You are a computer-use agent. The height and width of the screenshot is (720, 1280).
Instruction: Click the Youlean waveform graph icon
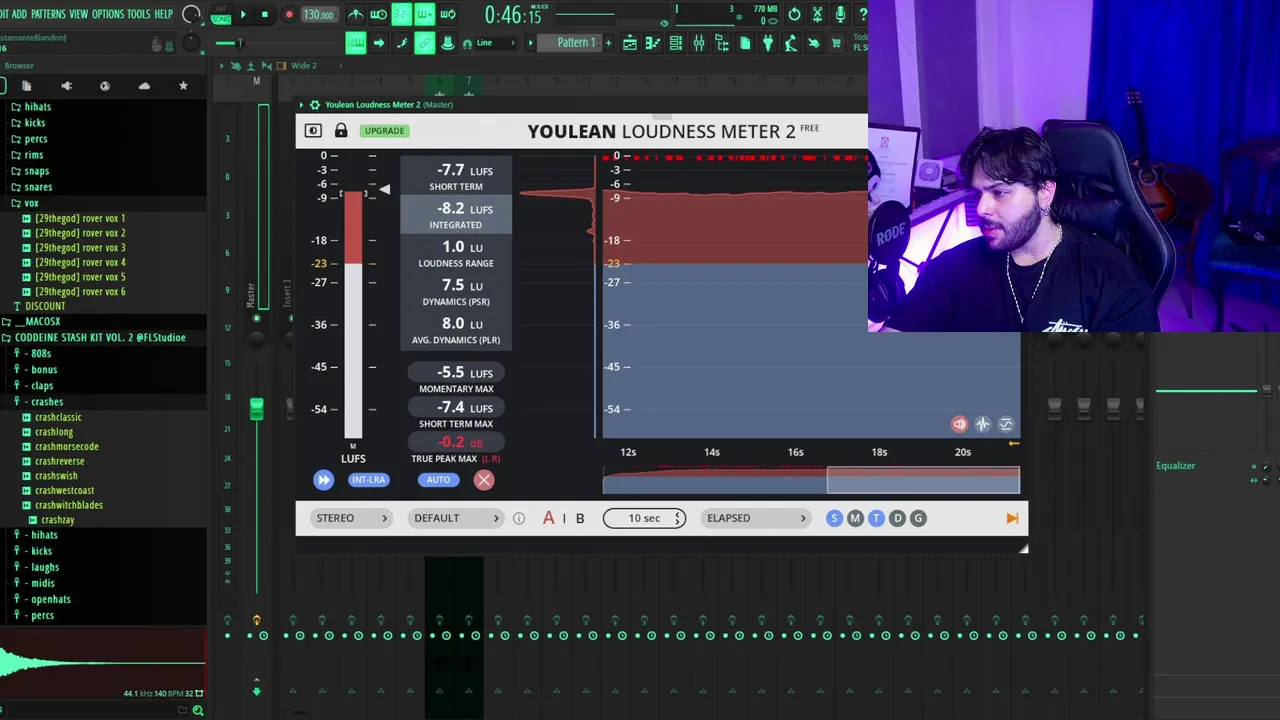983,424
